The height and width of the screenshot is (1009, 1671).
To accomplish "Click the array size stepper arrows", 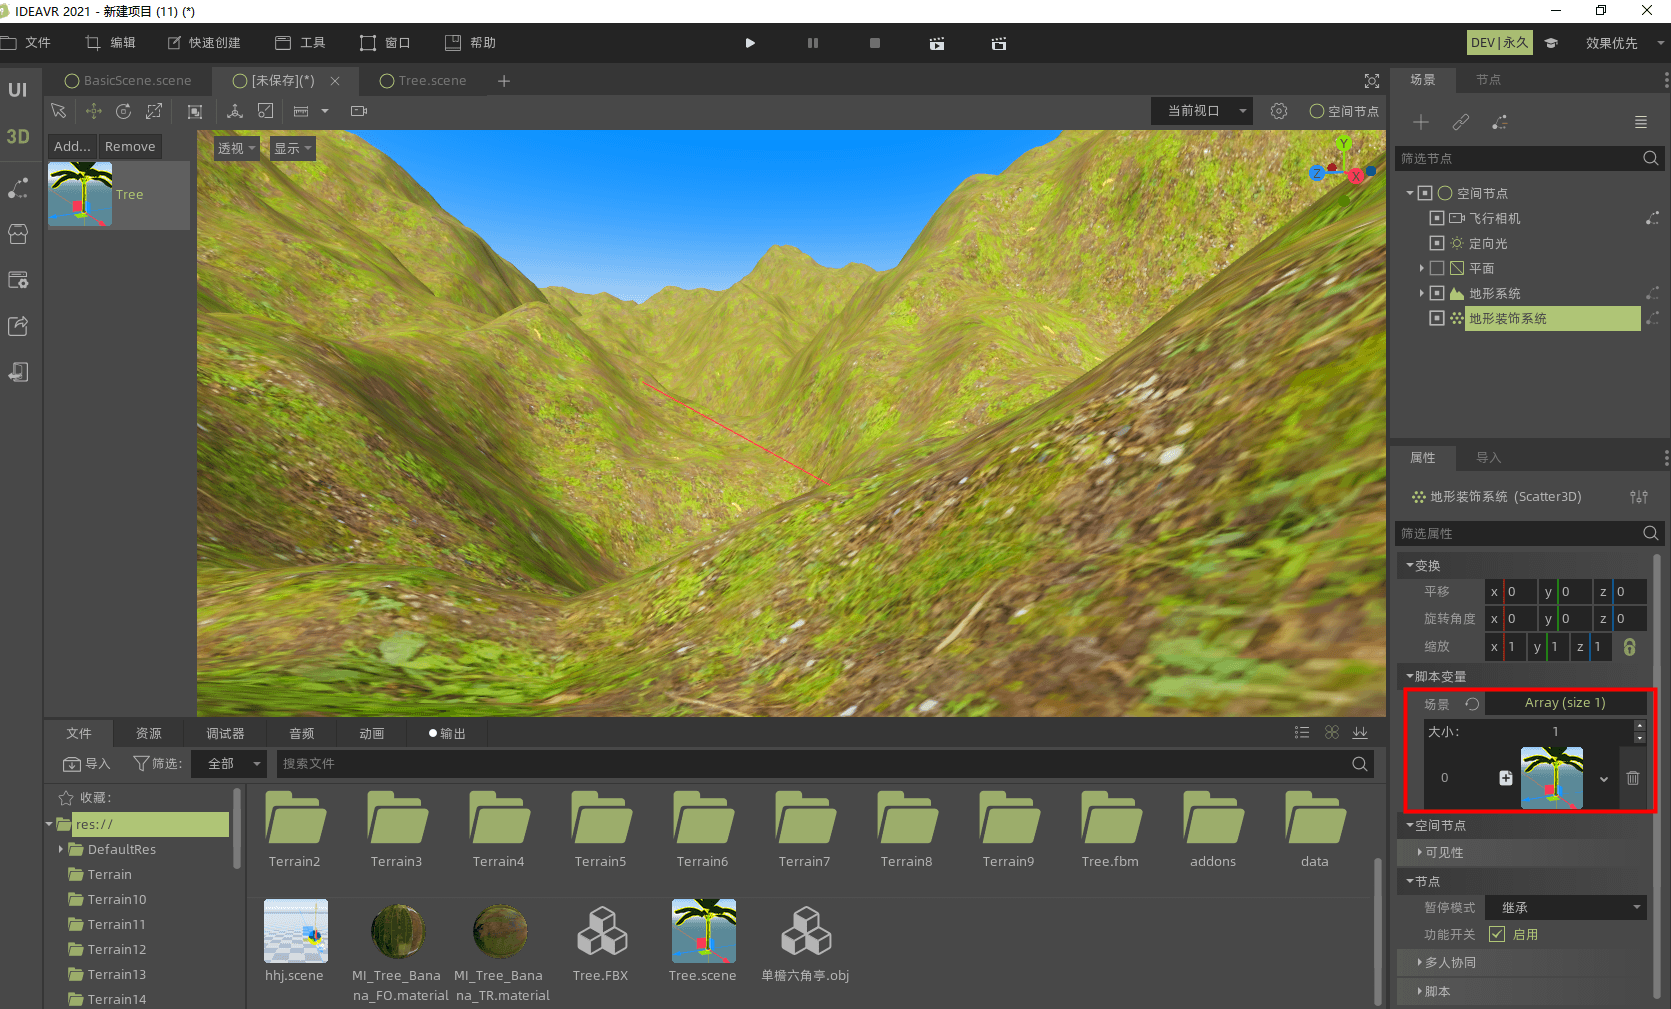I will tap(1639, 732).
